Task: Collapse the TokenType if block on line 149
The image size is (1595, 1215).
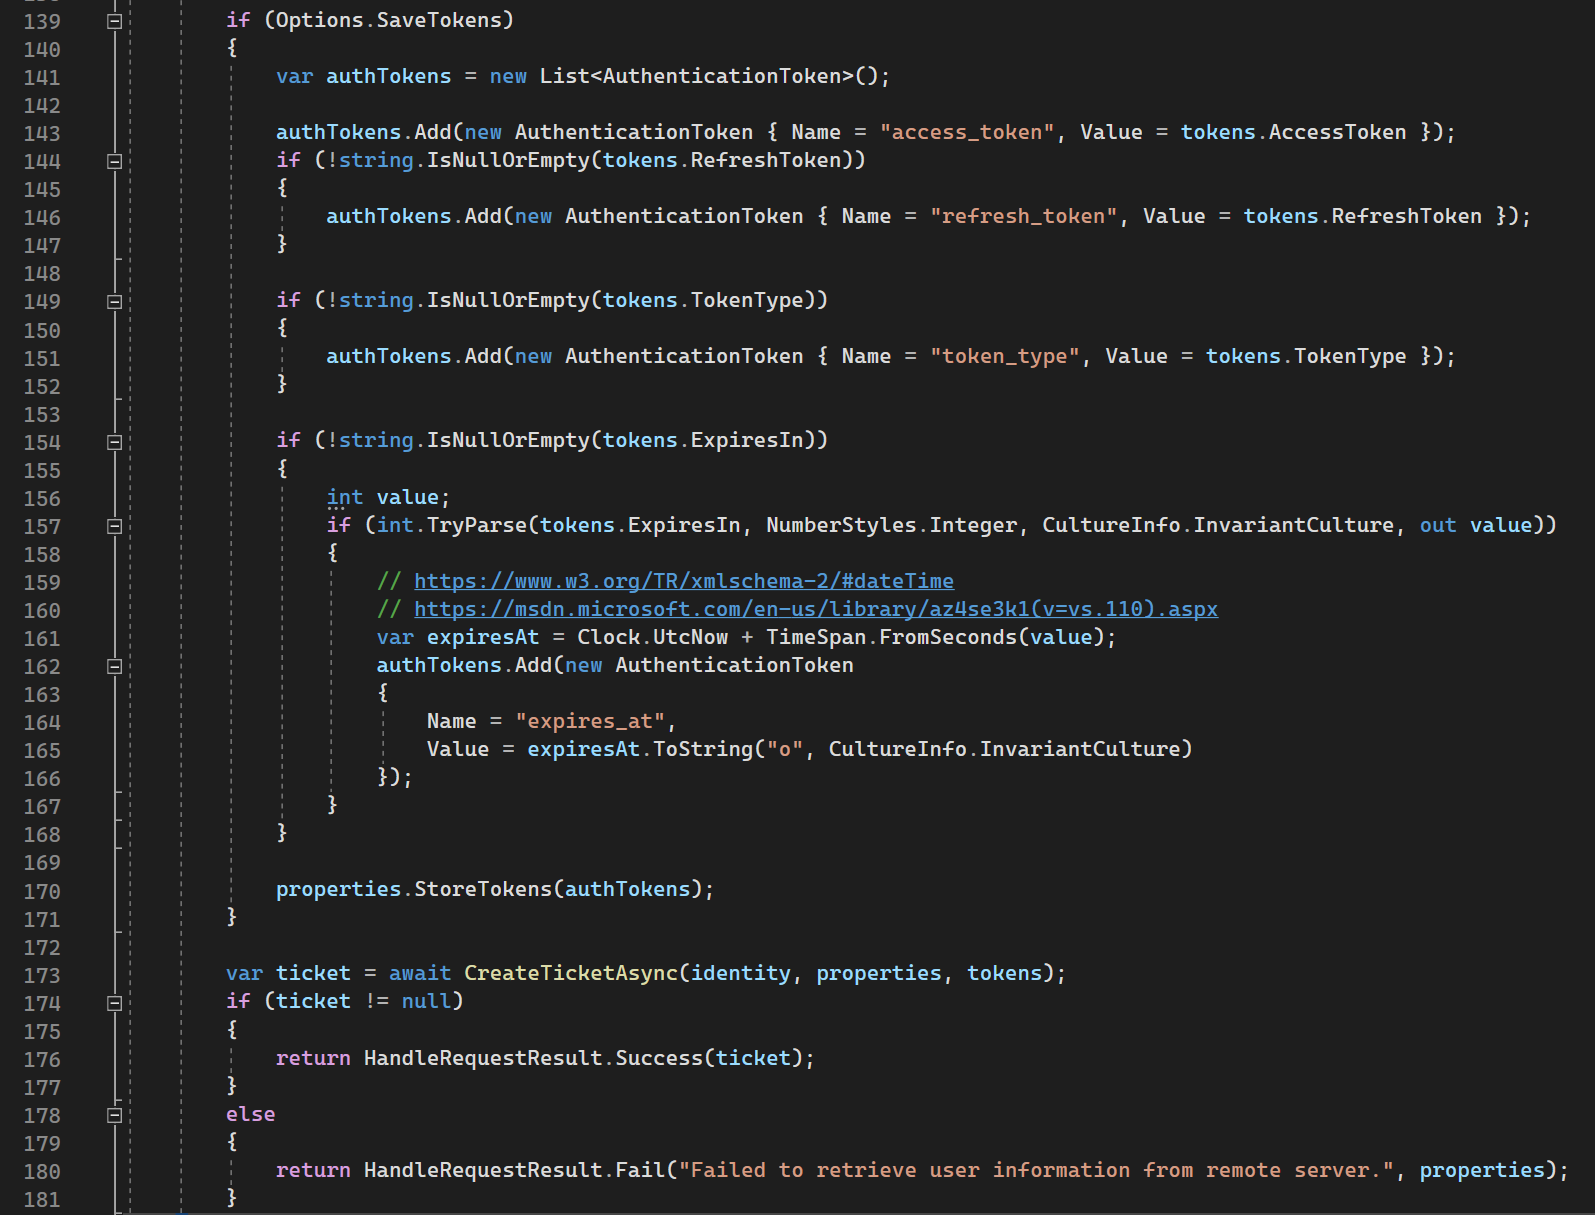Action: (x=115, y=301)
